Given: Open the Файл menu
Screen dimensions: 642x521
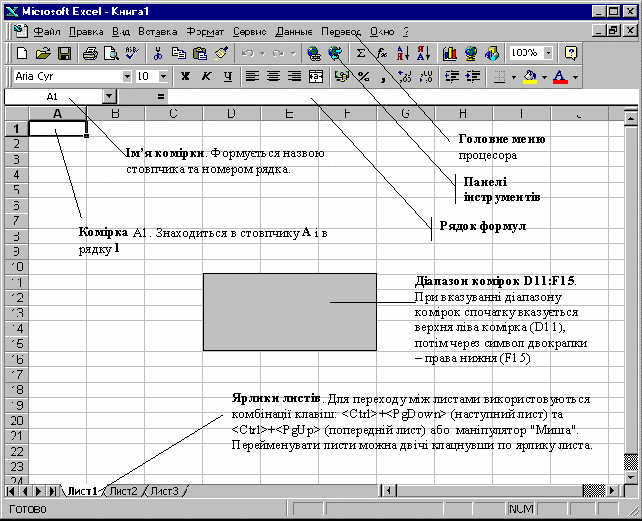Looking at the screenshot, I should click(x=47, y=32).
